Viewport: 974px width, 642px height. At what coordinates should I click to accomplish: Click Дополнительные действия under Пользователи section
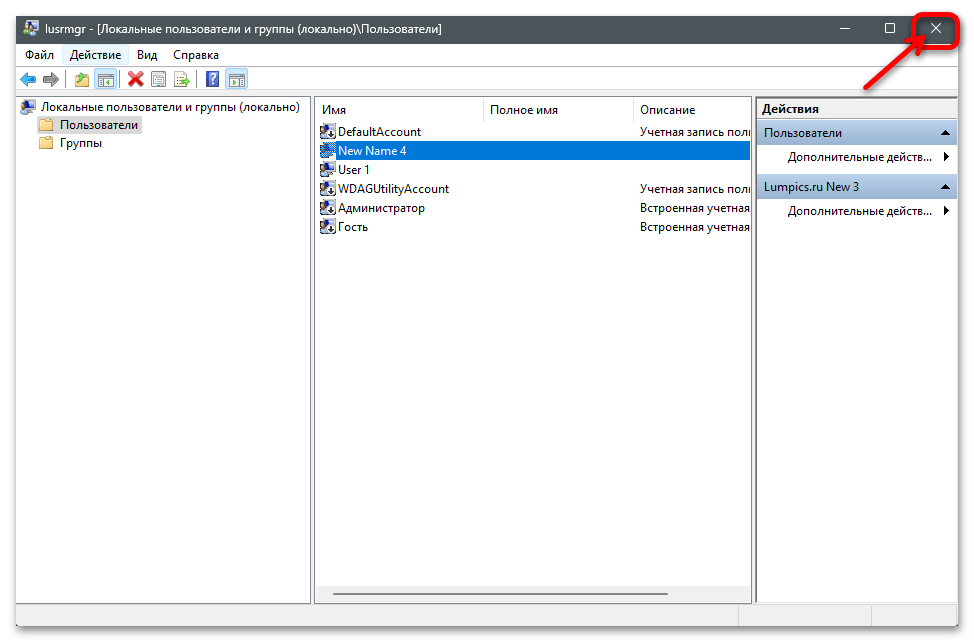click(860, 157)
